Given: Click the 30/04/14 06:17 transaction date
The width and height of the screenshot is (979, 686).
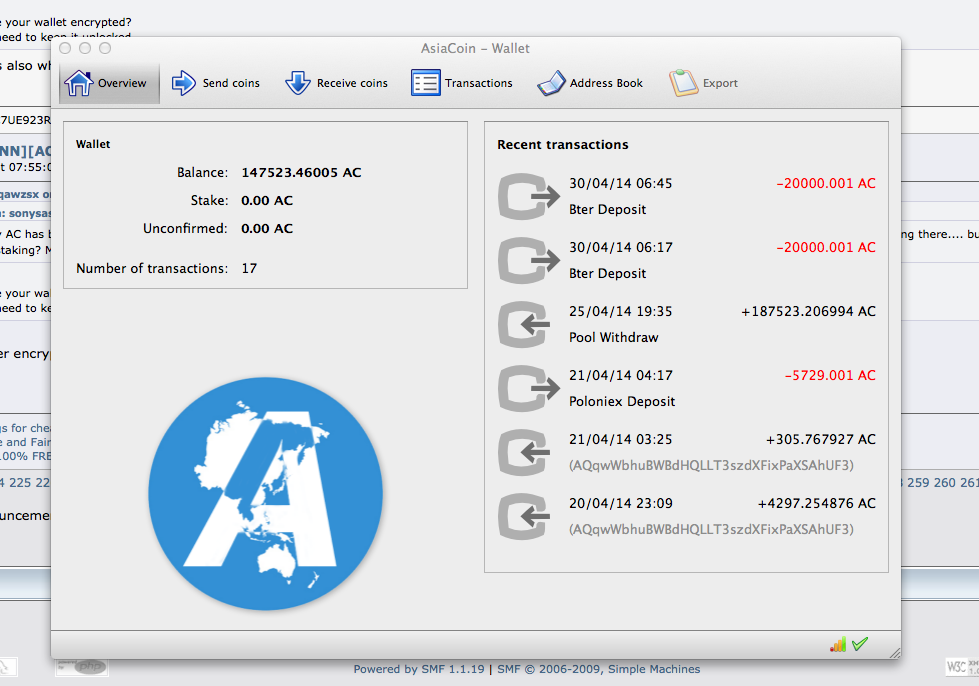Looking at the screenshot, I should tap(621, 247).
